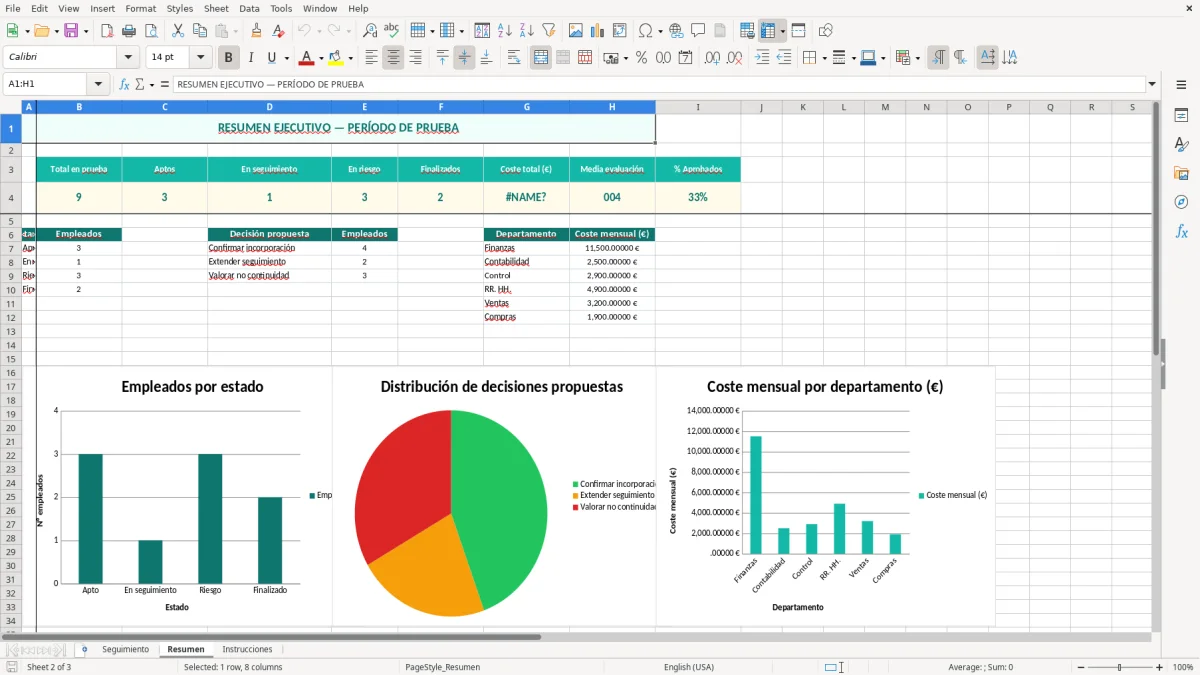The width and height of the screenshot is (1200, 675).
Task: Open Find & Replace from the toolbar
Action: pos(370,31)
